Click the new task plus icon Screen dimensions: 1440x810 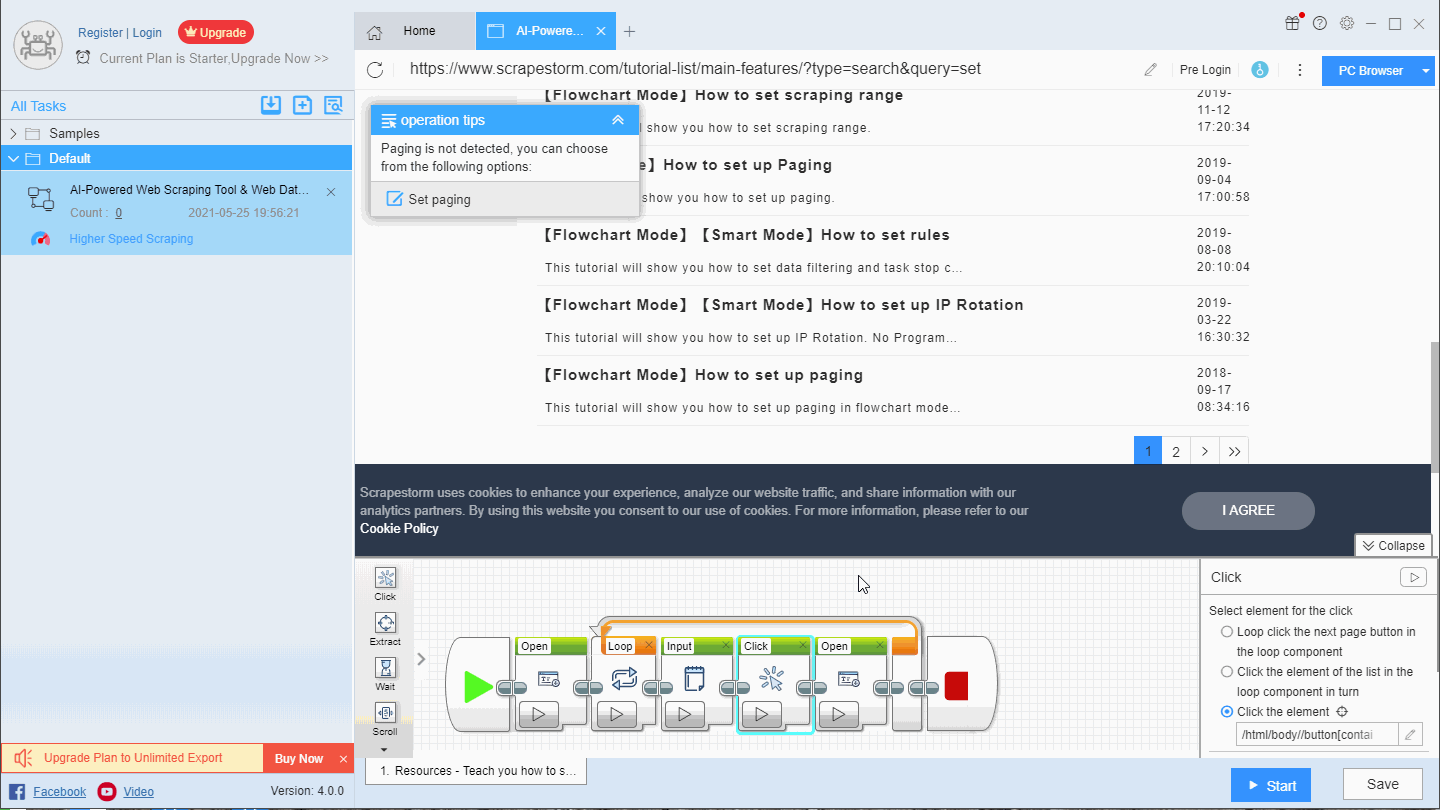click(302, 105)
